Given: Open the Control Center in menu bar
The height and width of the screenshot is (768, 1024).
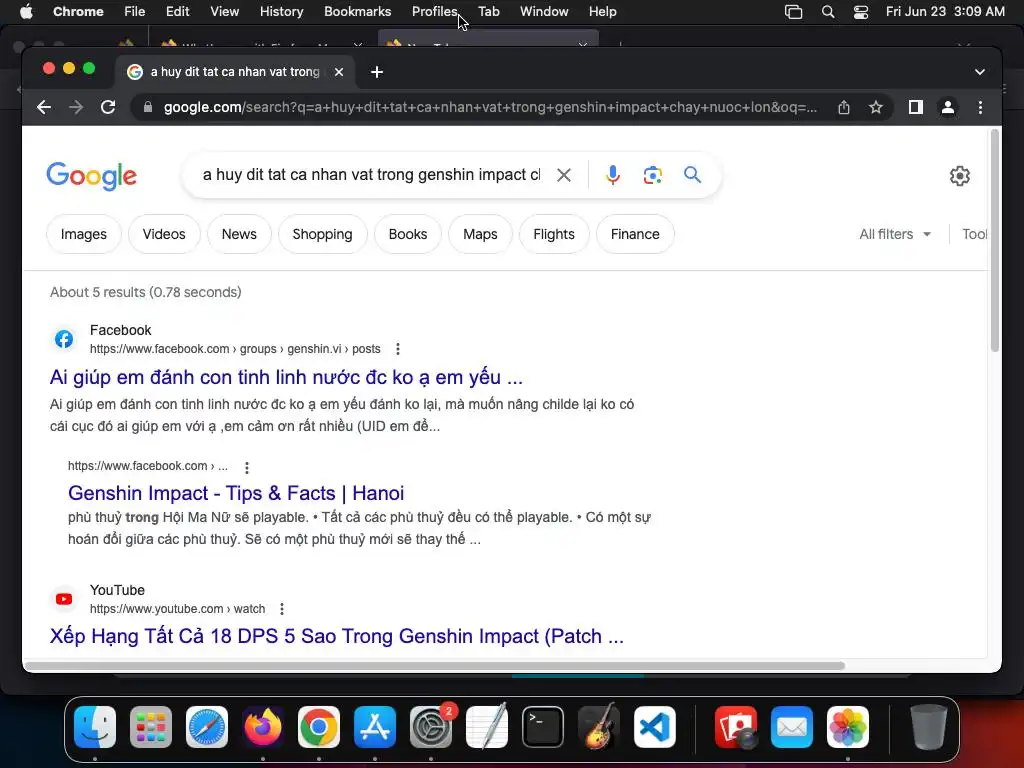Looking at the screenshot, I should 861,12.
